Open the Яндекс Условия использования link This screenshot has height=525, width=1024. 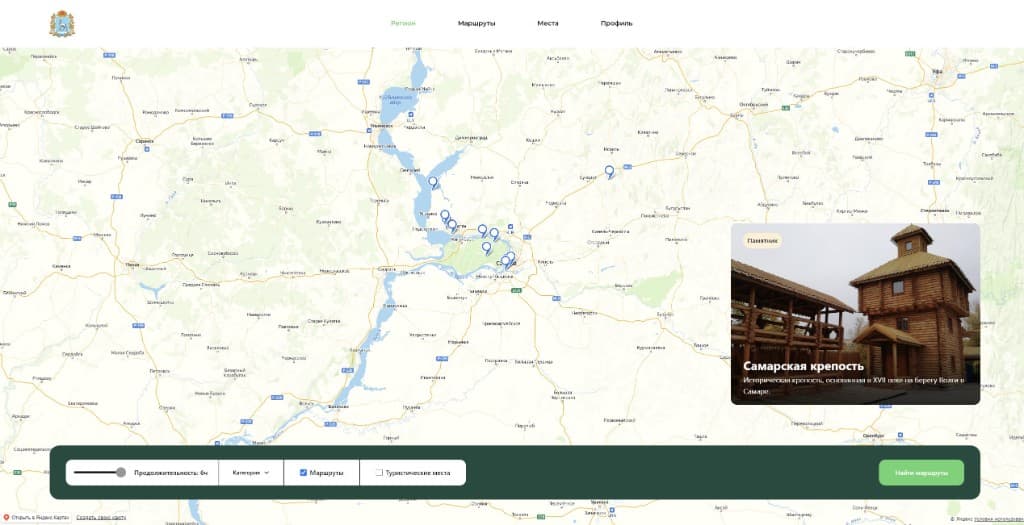click(x=998, y=520)
